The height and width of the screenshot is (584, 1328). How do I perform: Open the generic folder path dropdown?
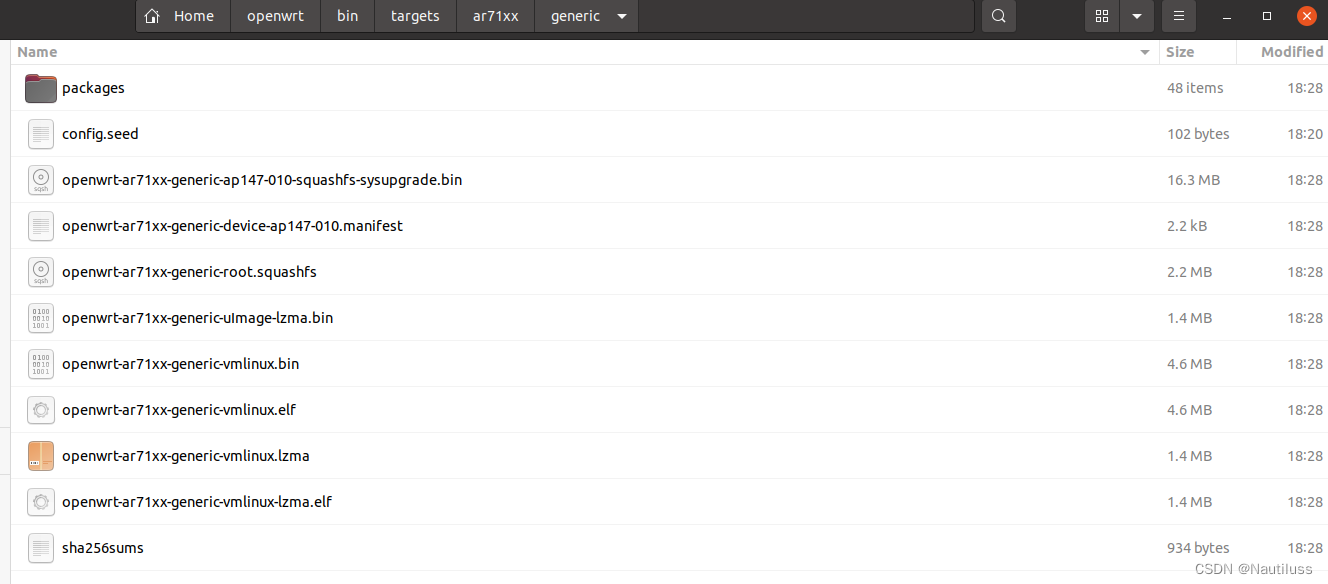[x=622, y=16]
